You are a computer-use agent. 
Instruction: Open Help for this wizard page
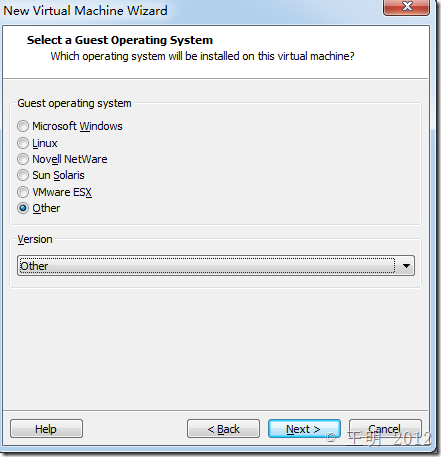pyautogui.click(x=46, y=429)
